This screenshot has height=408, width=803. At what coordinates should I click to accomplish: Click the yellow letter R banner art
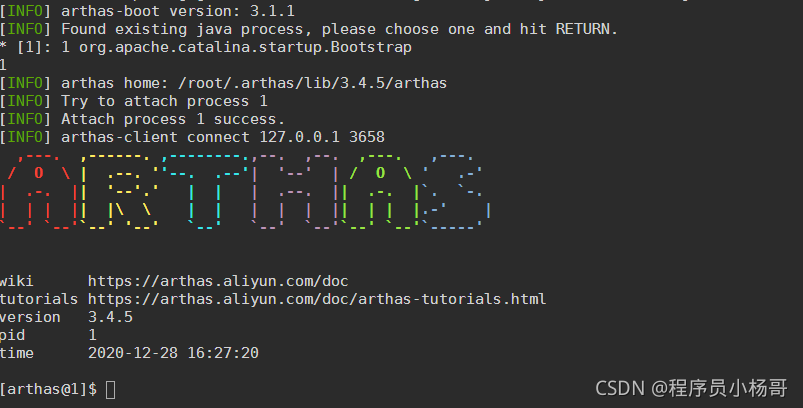[x=120, y=190]
